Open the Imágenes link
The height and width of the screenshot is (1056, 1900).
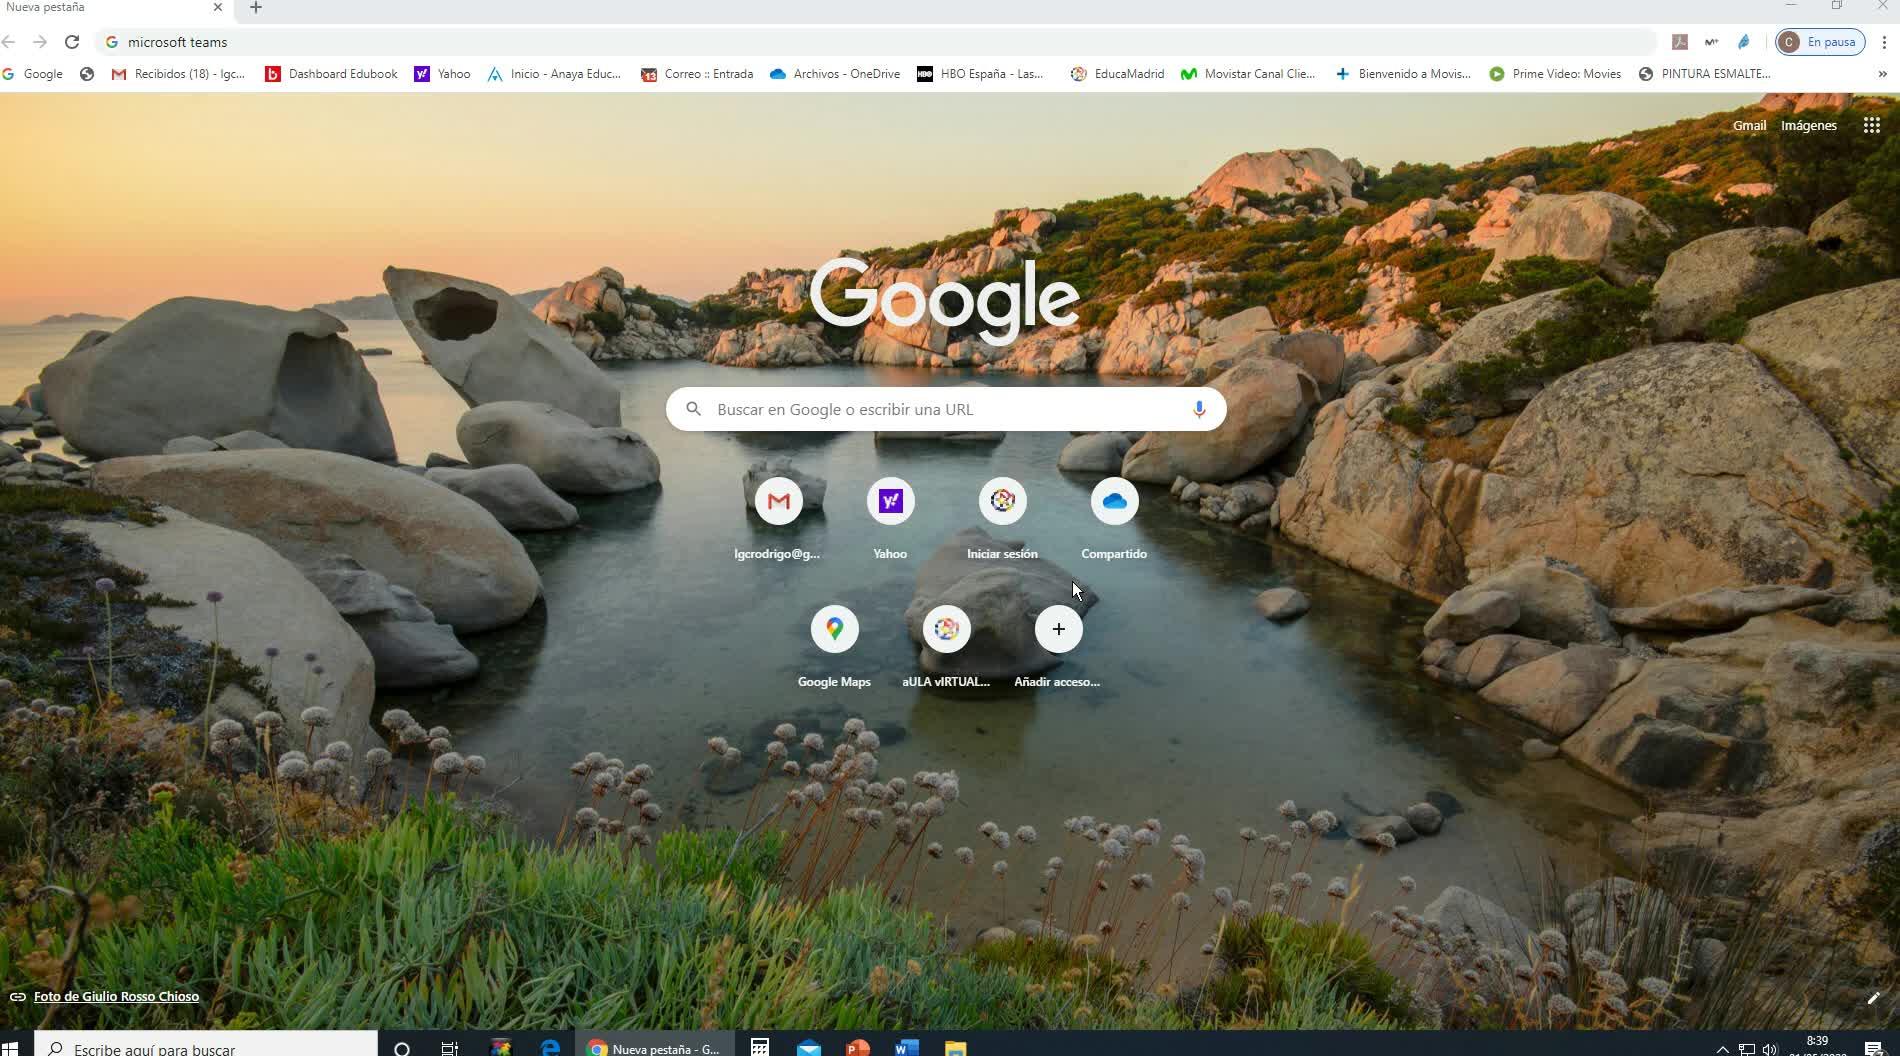tap(1808, 125)
